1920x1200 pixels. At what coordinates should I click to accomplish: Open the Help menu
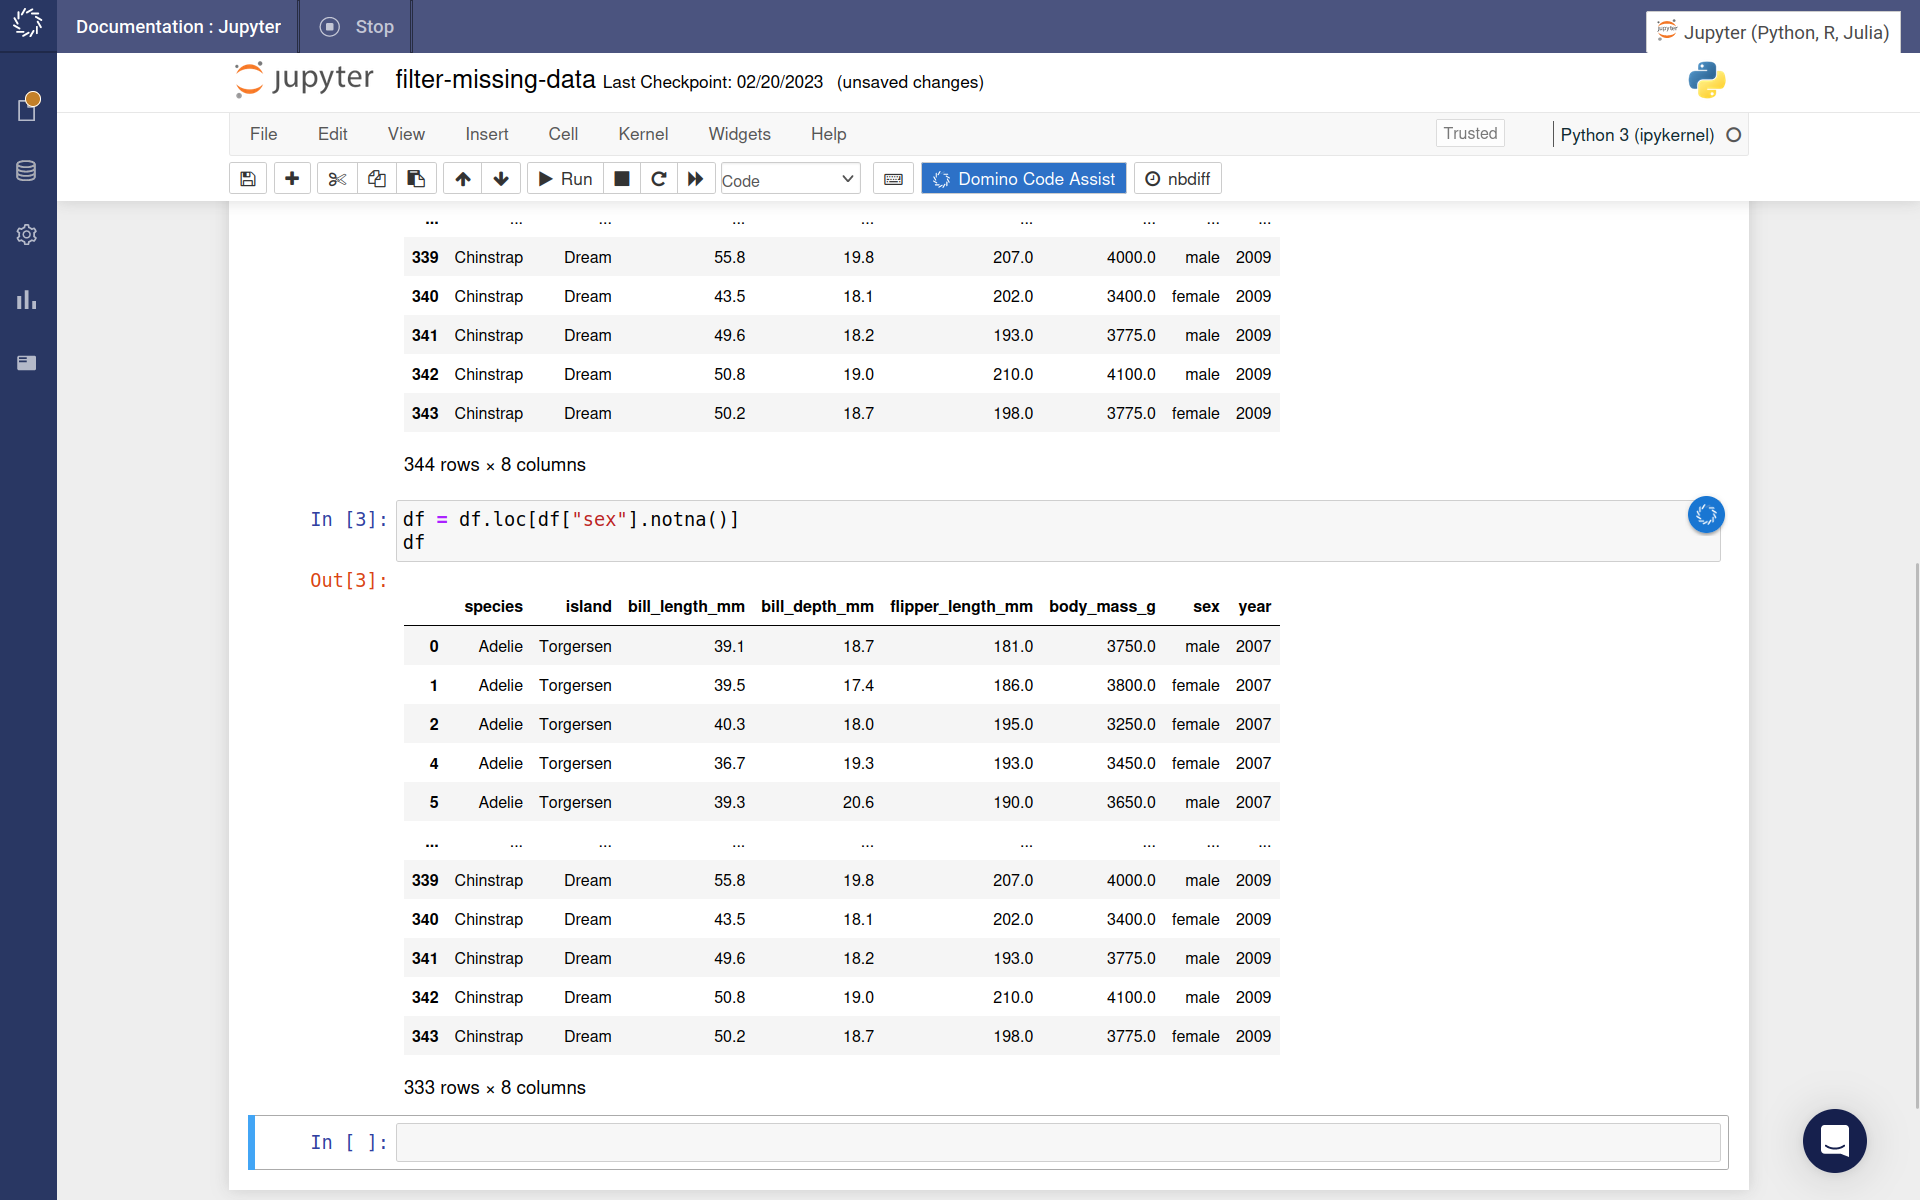[828, 134]
